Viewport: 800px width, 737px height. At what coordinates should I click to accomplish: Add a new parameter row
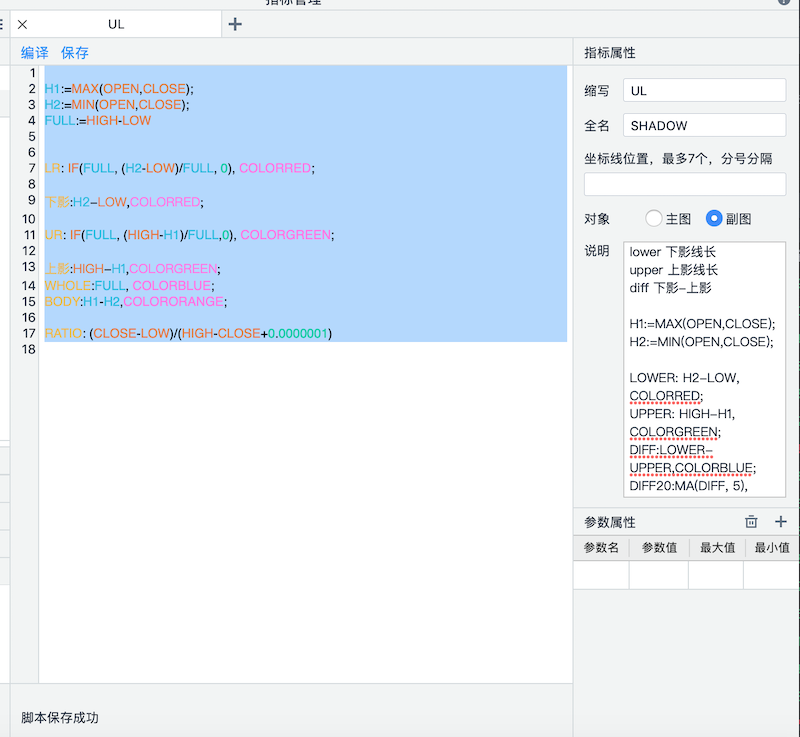[781, 521]
